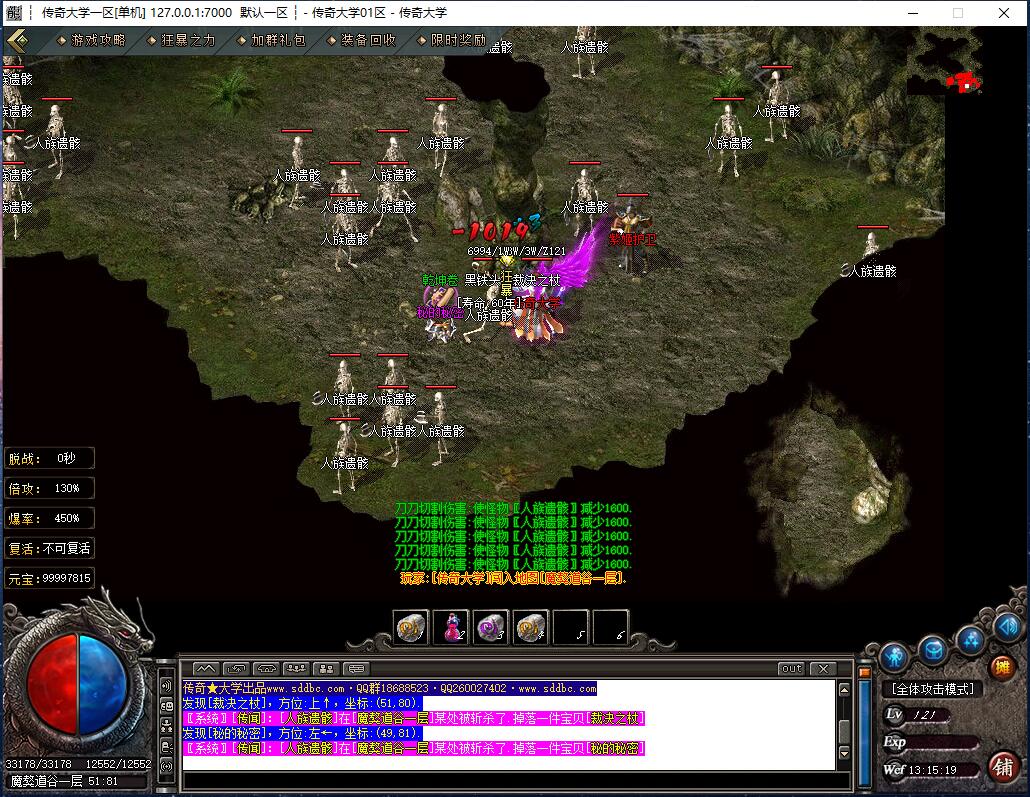Click the chat line '发现[秘的秘密]，方位:左←'
This screenshot has width=1030, height=797.
click(302, 733)
